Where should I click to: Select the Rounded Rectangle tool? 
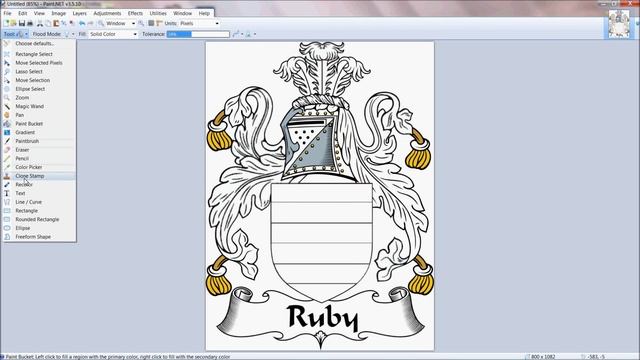tap(39, 219)
